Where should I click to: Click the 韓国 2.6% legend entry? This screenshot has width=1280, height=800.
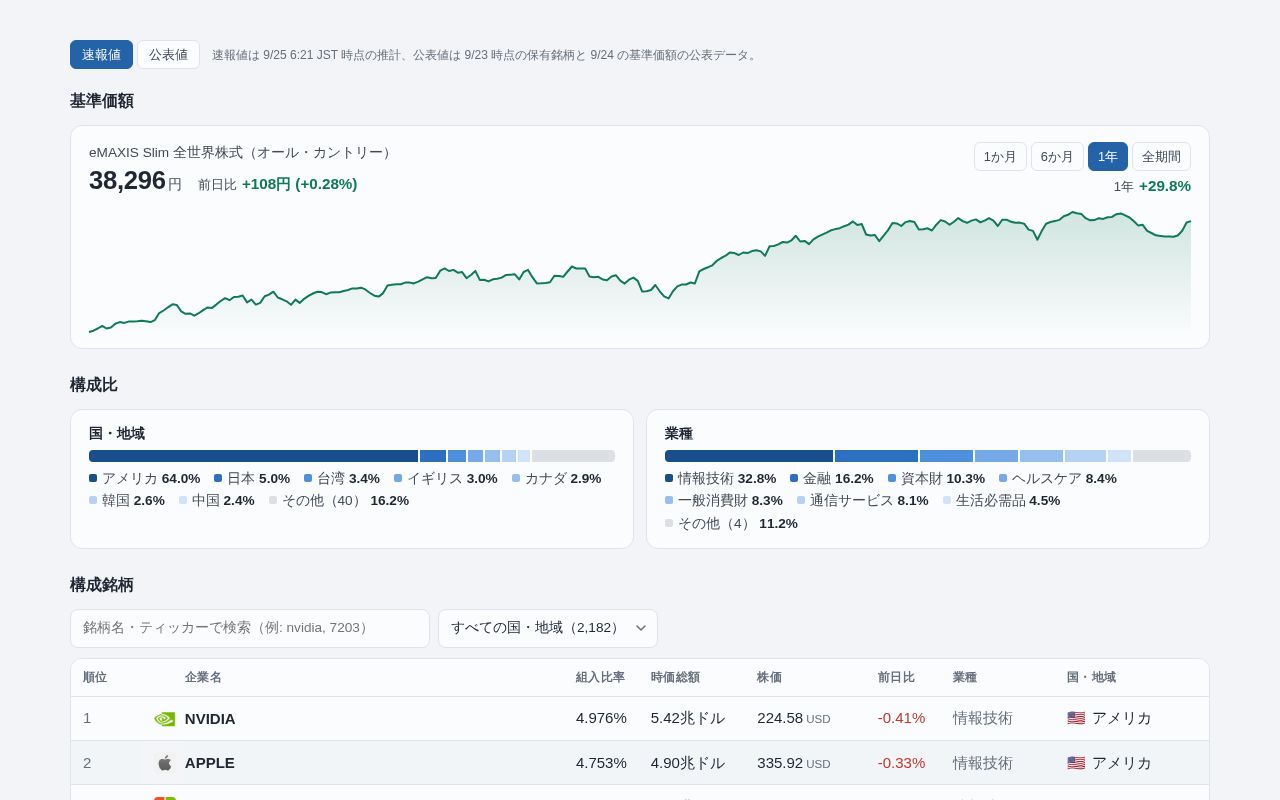coord(127,501)
